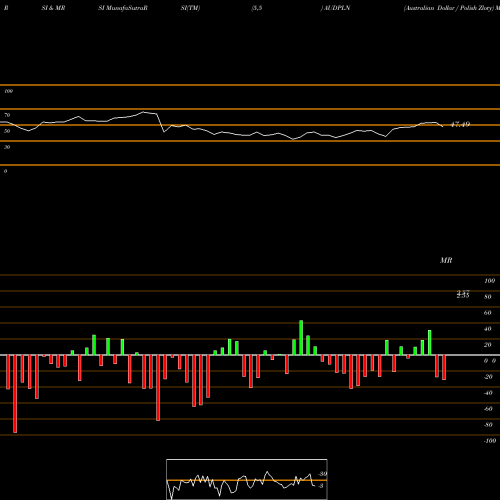
Task: Click the 100 label on the left RSI axis
Action: point(8,91)
